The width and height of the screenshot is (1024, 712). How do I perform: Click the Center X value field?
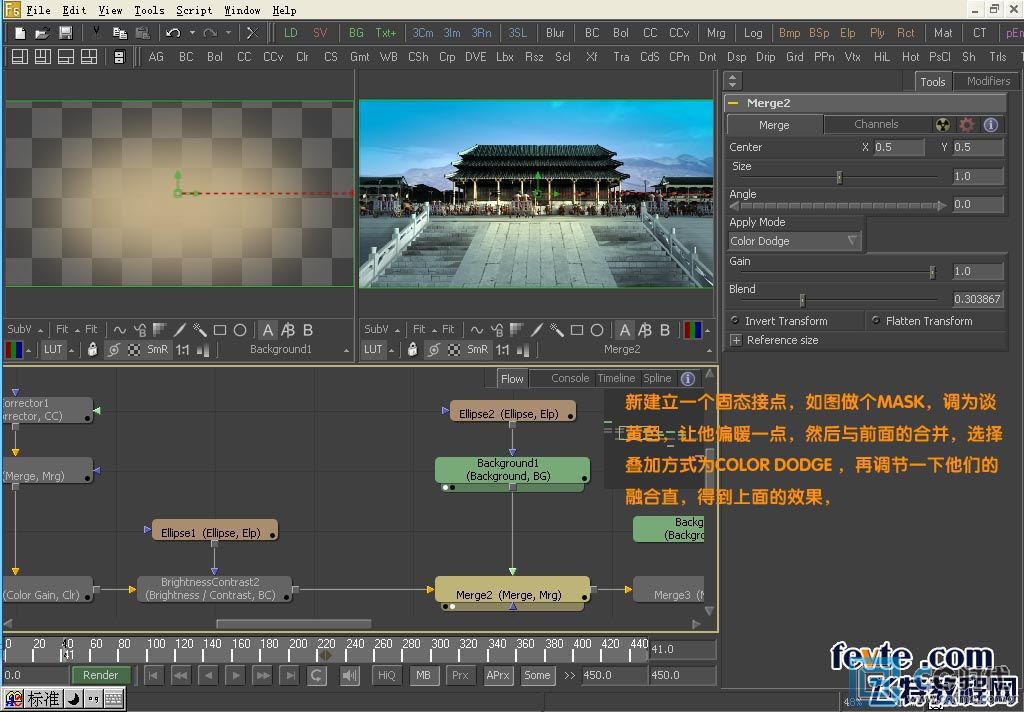pos(899,147)
